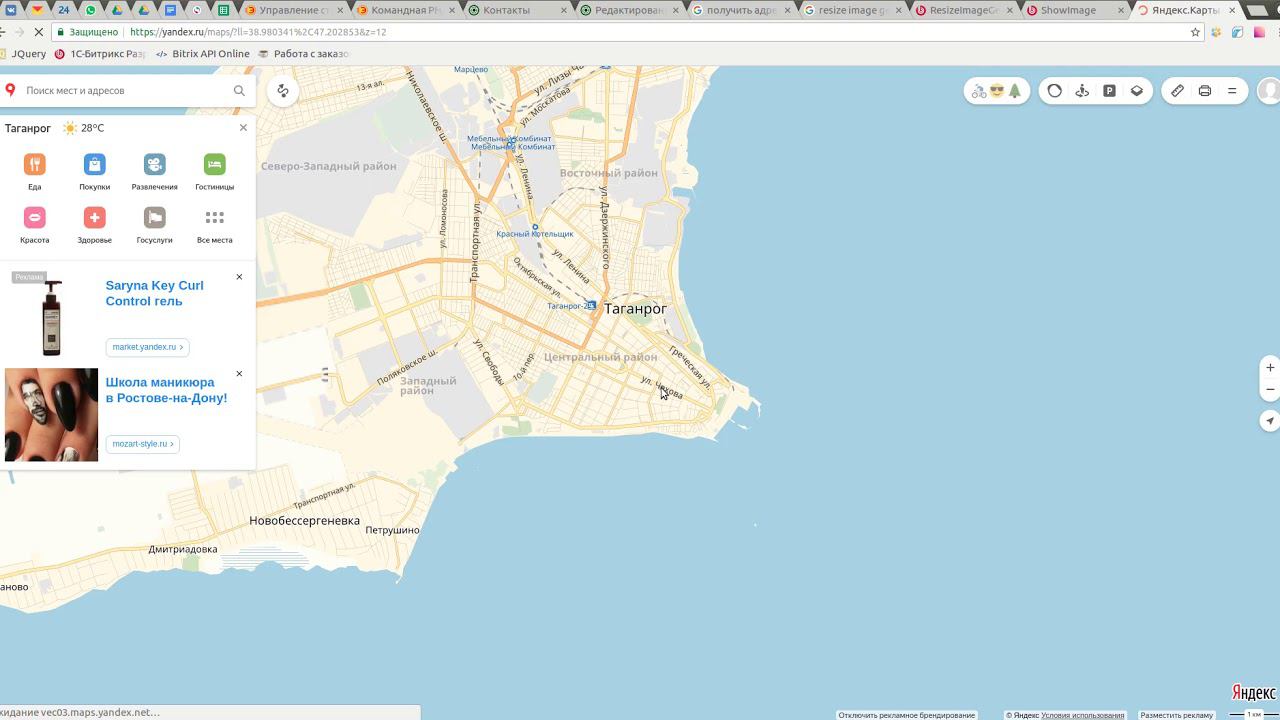The width and height of the screenshot is (1280, 720).
Task: Follow the market.yandex.ru link
Action: (x=147, y=347)
